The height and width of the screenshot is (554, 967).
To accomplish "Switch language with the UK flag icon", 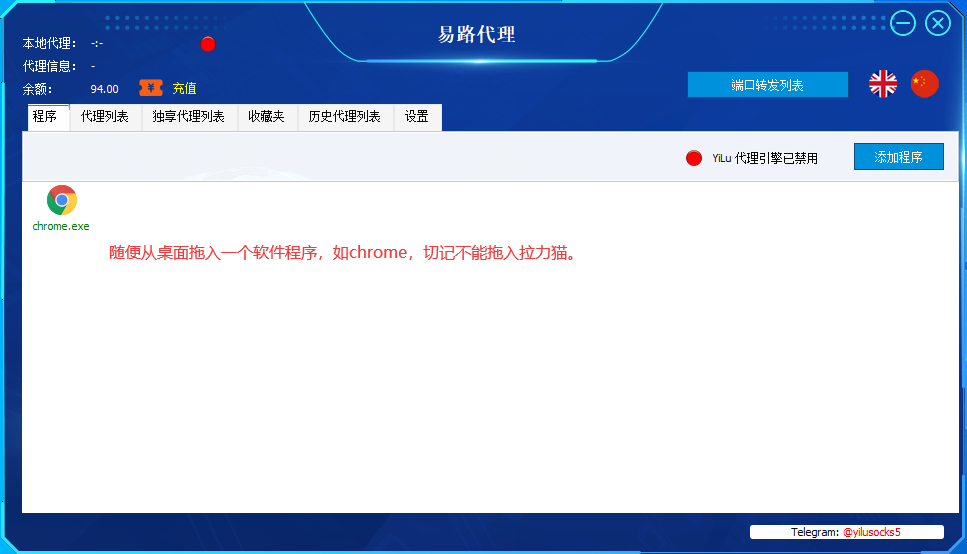I will tap(883, 84).
